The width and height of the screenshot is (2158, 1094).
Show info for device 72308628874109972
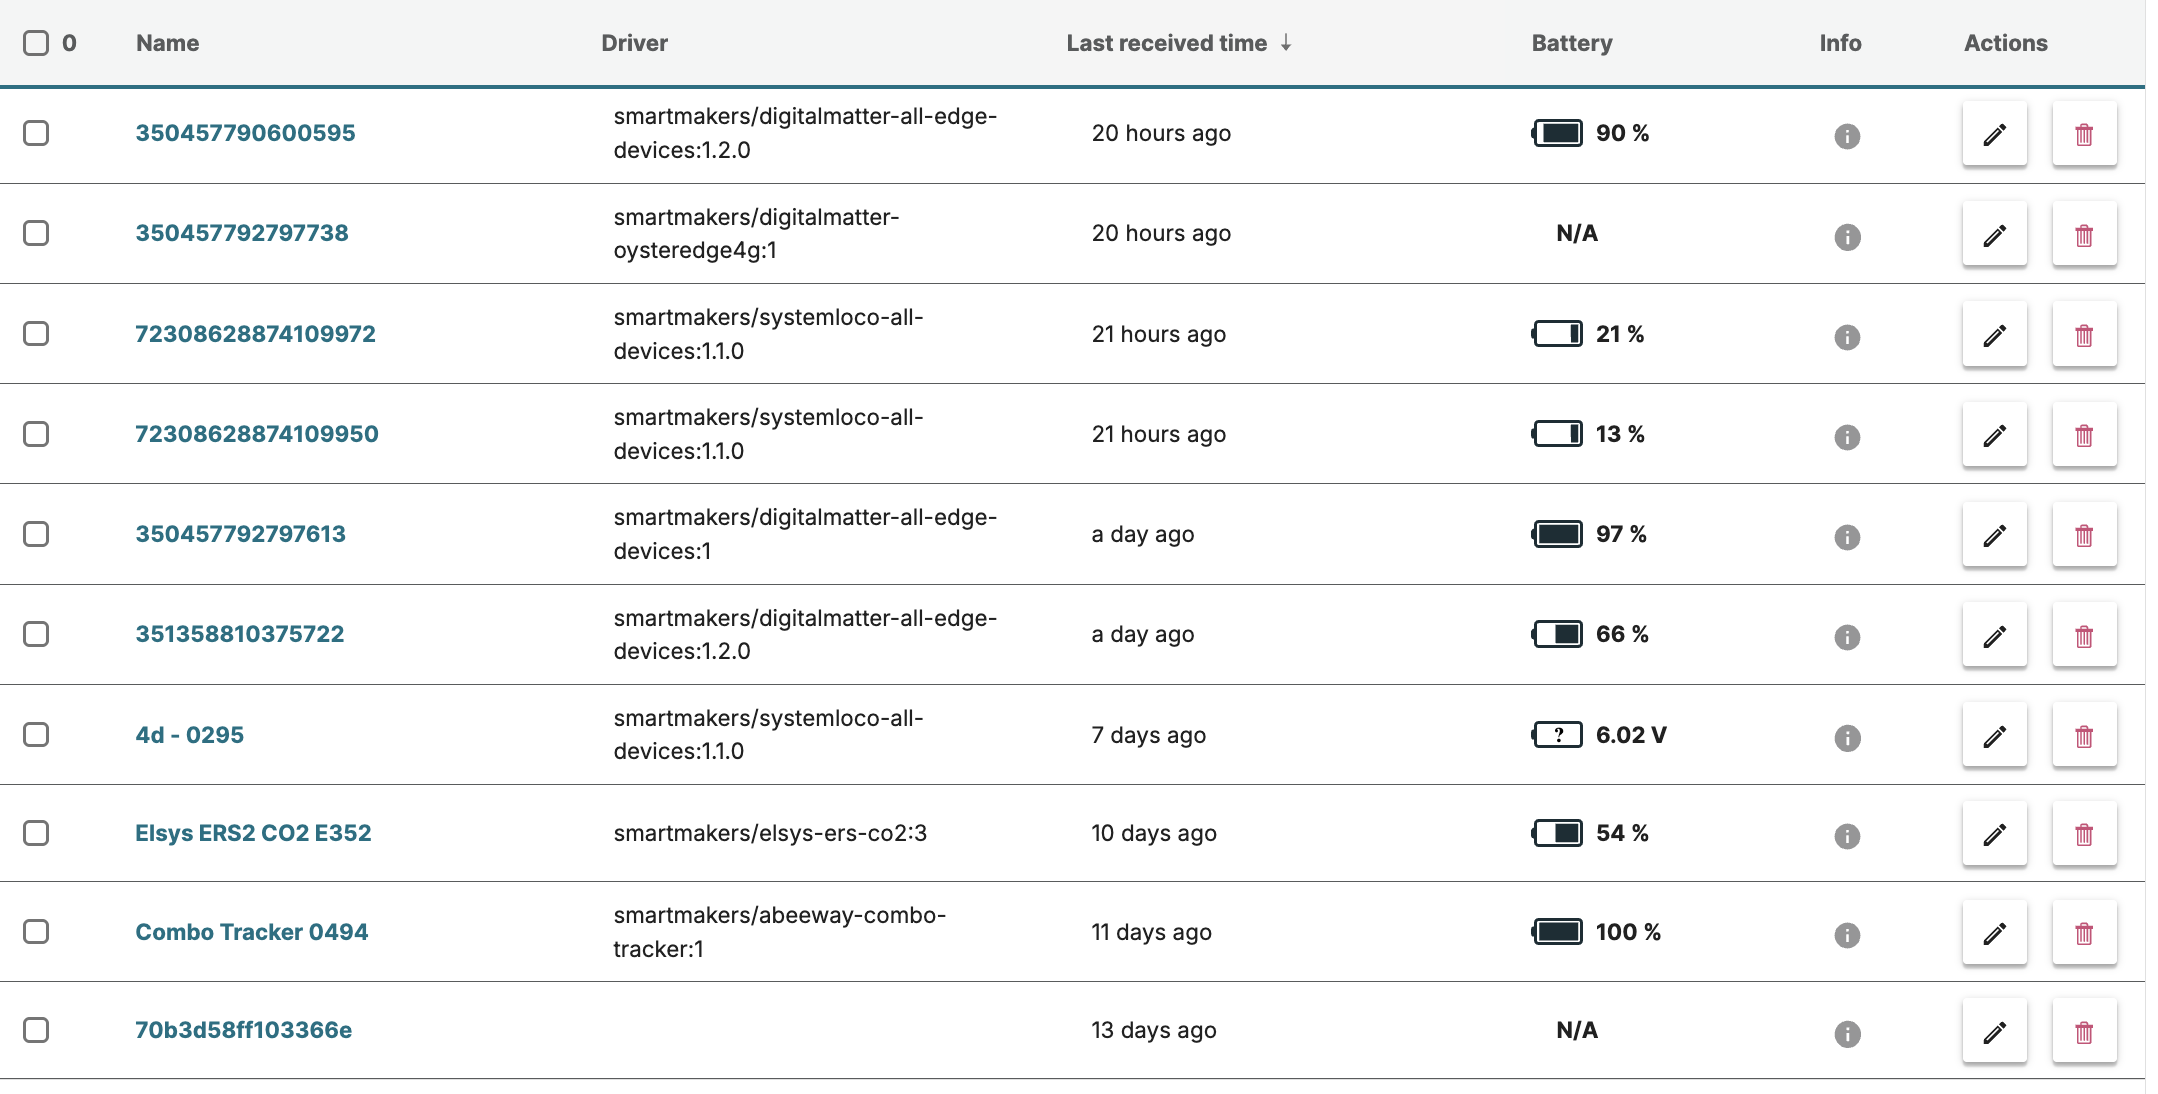click(x=1847, y=337)
